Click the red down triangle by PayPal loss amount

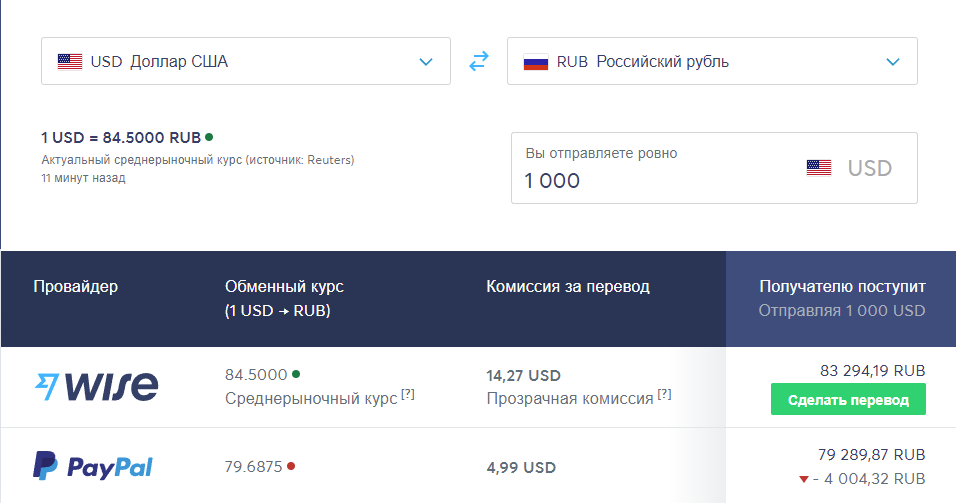click(x=804, y=479)
